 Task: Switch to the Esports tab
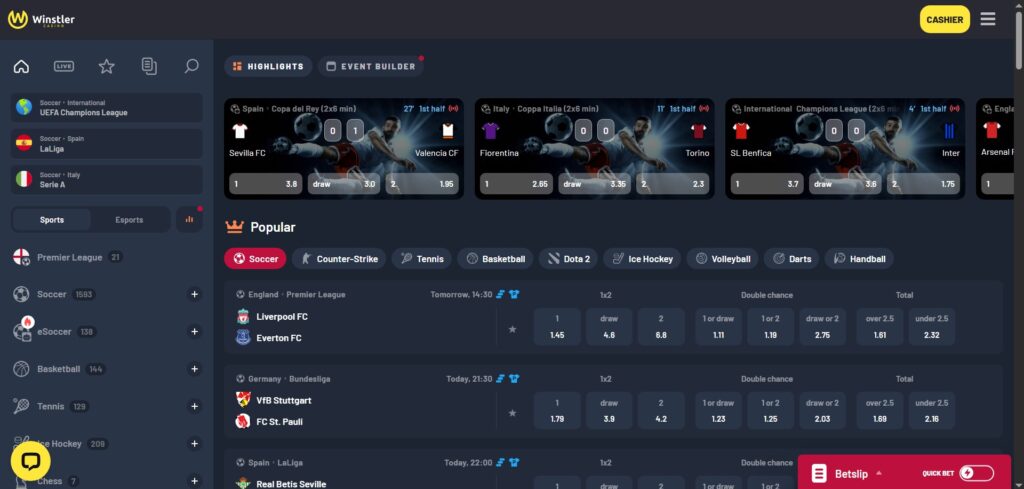[129, 220]
